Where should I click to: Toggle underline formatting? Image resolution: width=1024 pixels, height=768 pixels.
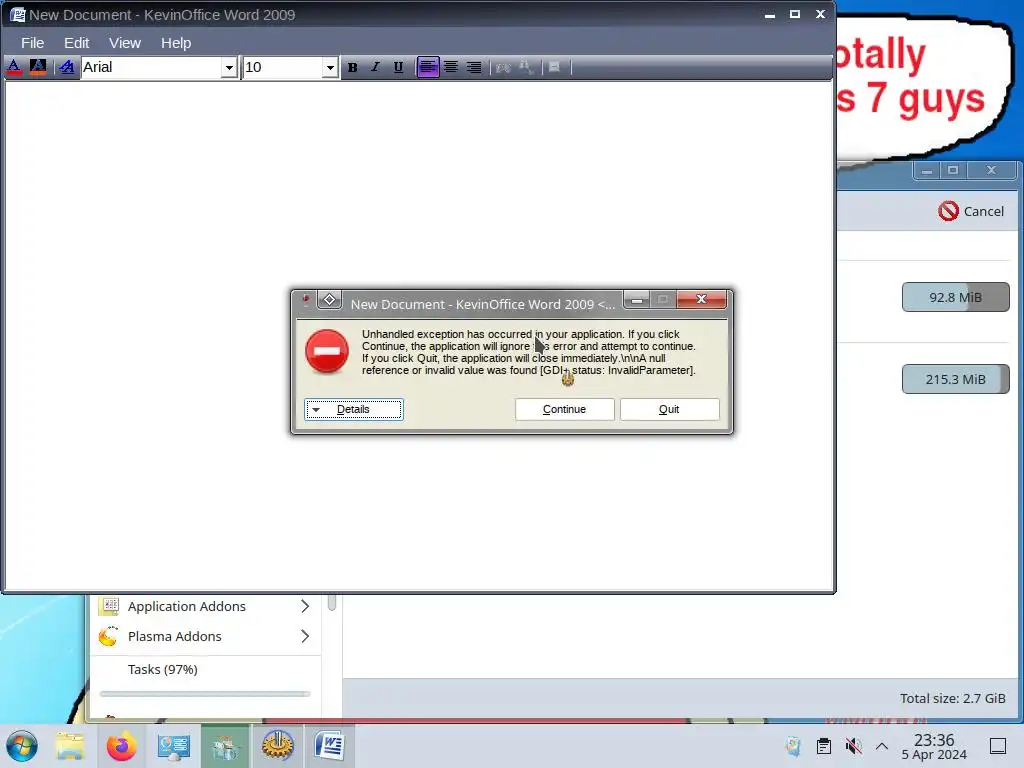pyautogui.click(x=398, y=67)
